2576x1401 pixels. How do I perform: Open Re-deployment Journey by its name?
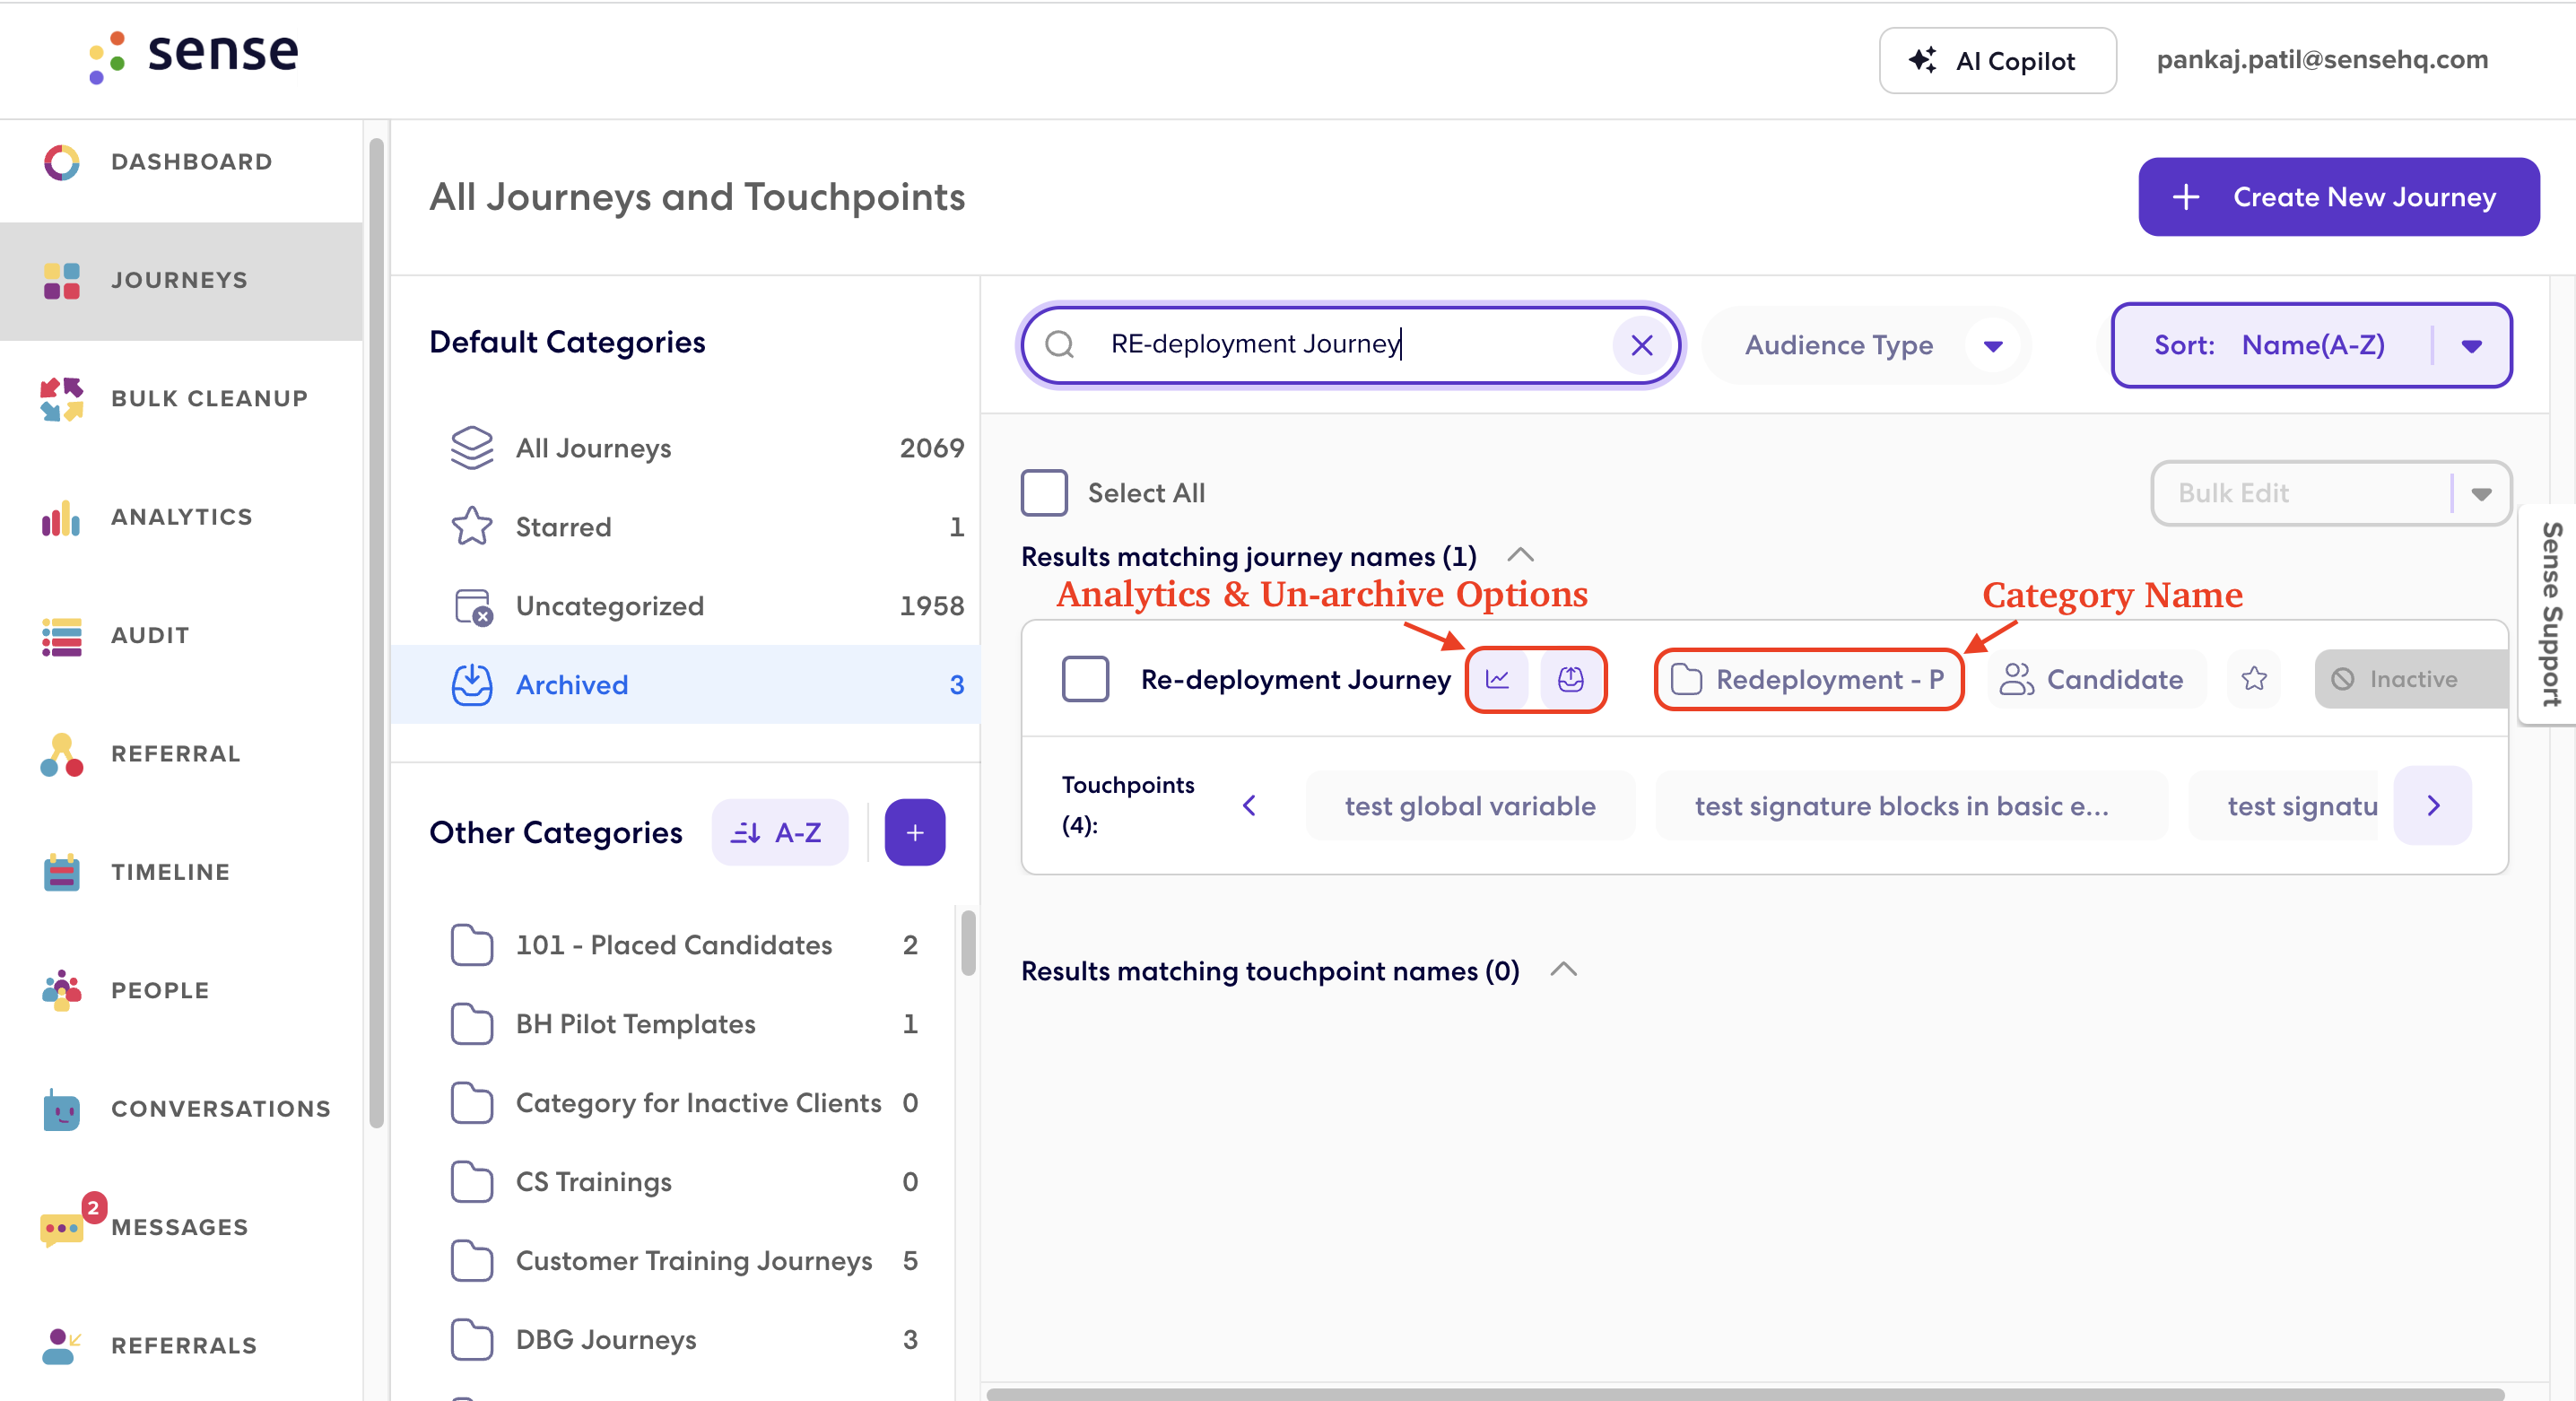[x=1295, y=680]
